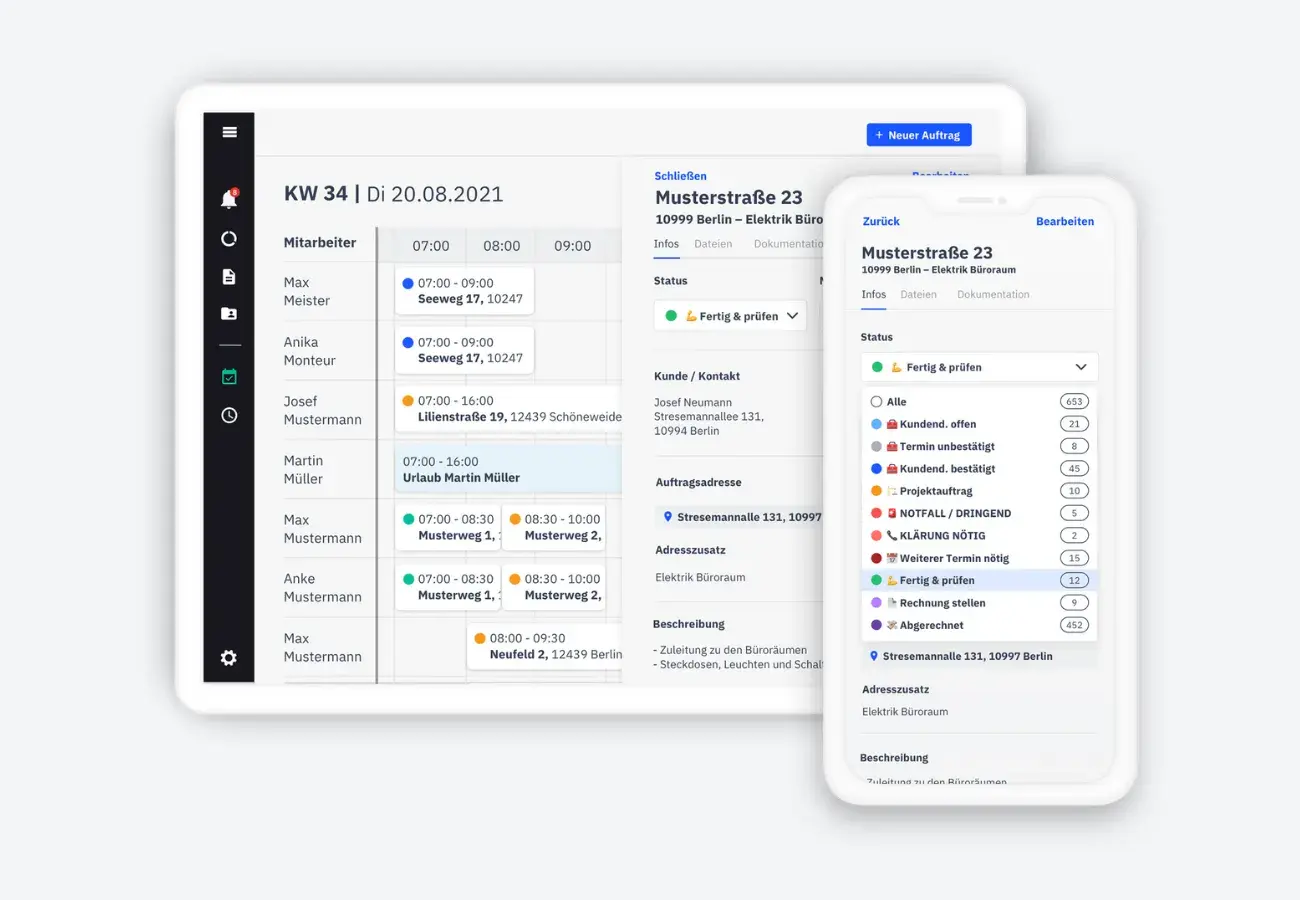Tap Bearbeiten on the phone
Viewport: 1300px width, 900px height.
tap(1065, 221)
